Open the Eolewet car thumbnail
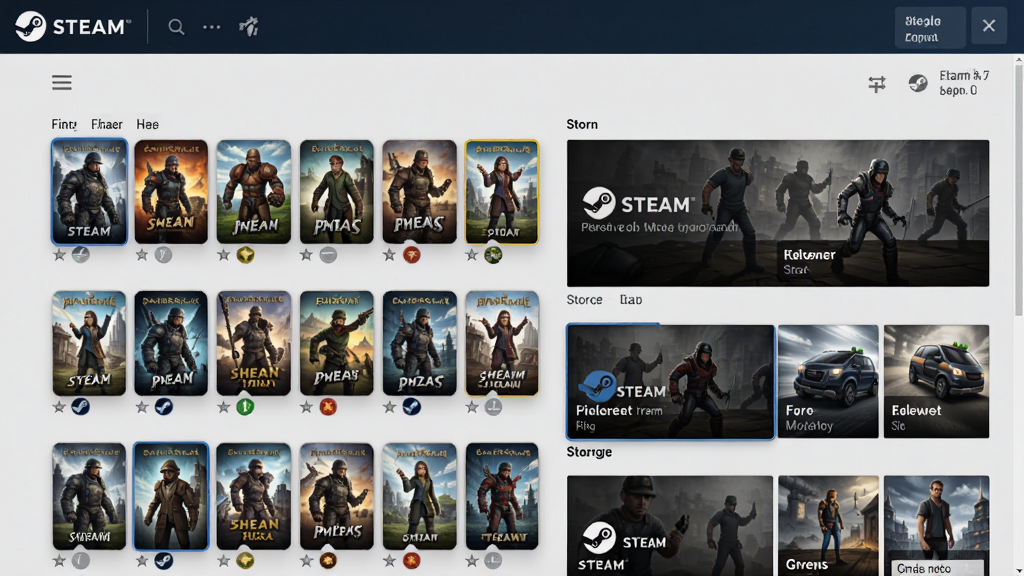The height and width of the screenshot is (576, 1024). [x=936, y=381]
